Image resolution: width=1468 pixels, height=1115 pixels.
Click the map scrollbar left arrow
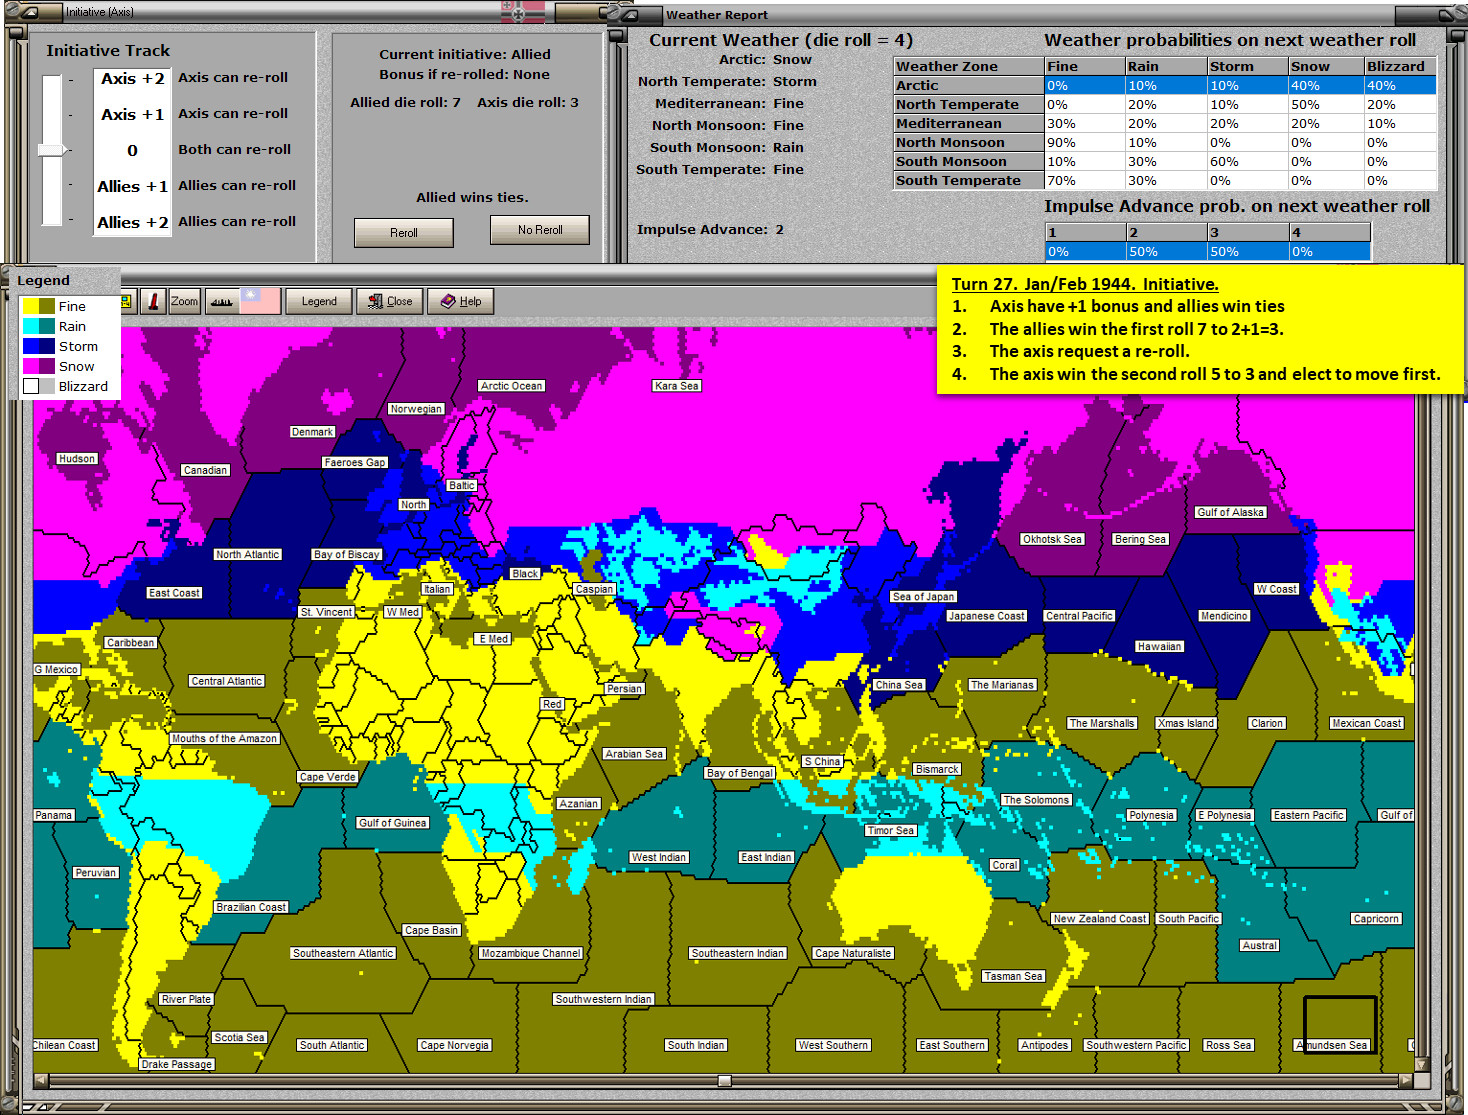click(41, 1081)
